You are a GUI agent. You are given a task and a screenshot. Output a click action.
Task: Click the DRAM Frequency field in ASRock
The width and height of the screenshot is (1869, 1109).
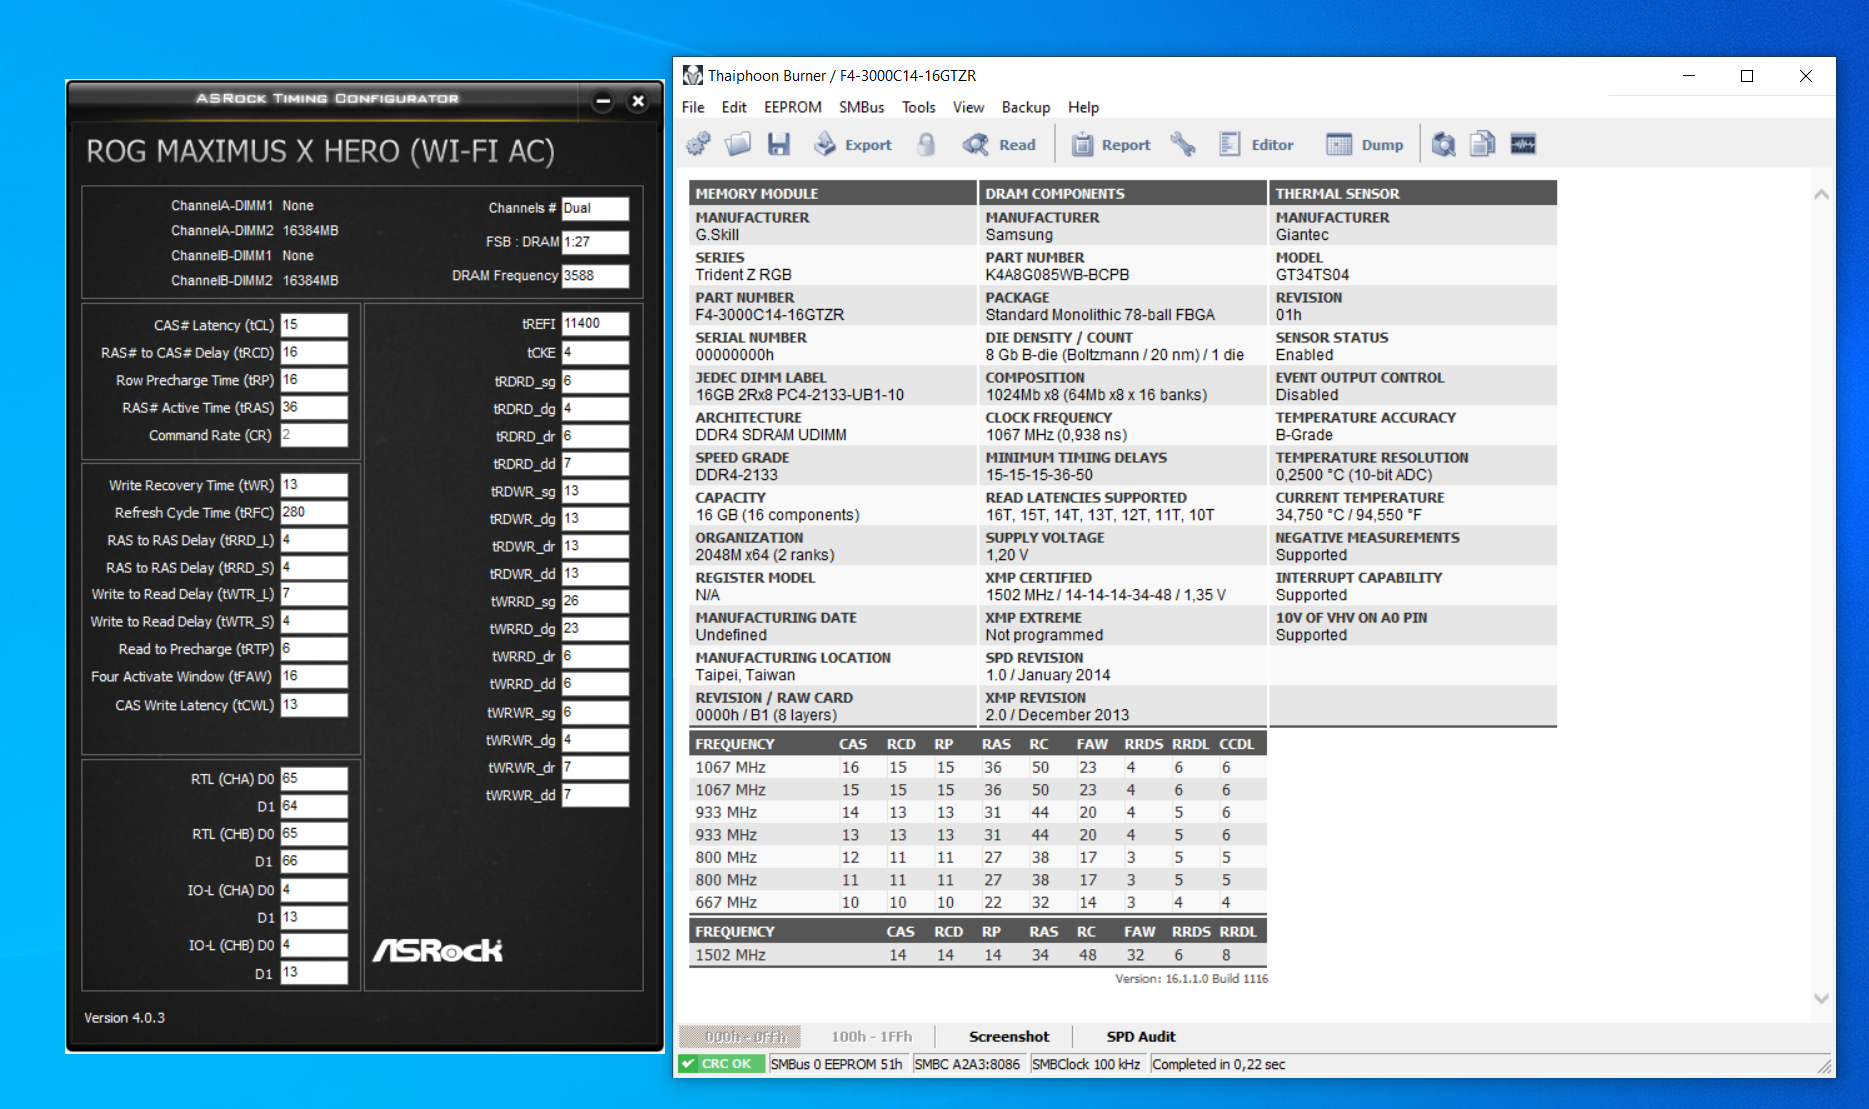point(595,276)
